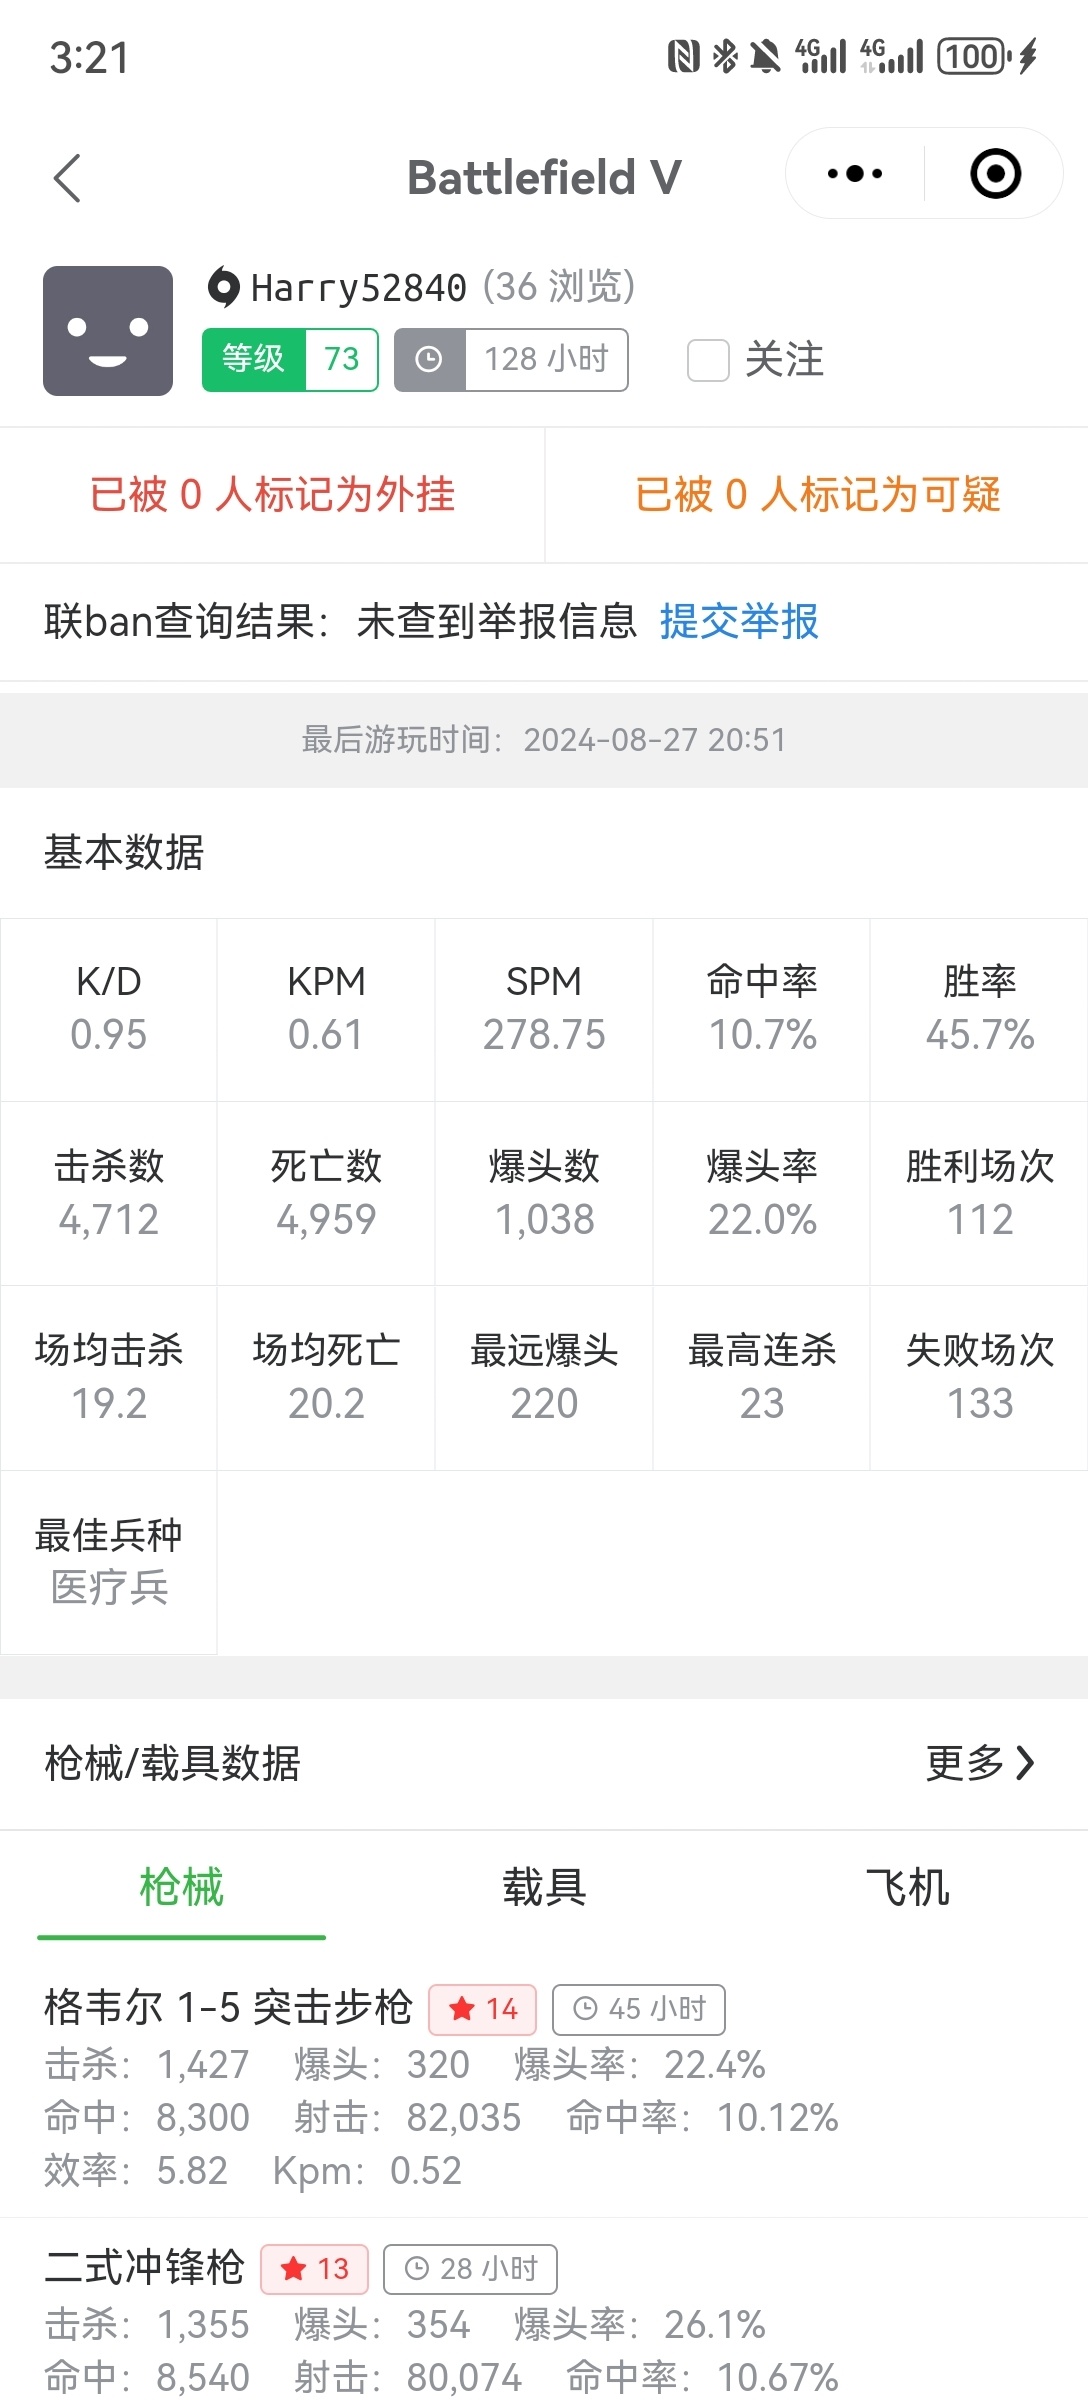Switch to the 飞机 tab
Viewport: 1088px width, 2400px height.
906,1888
